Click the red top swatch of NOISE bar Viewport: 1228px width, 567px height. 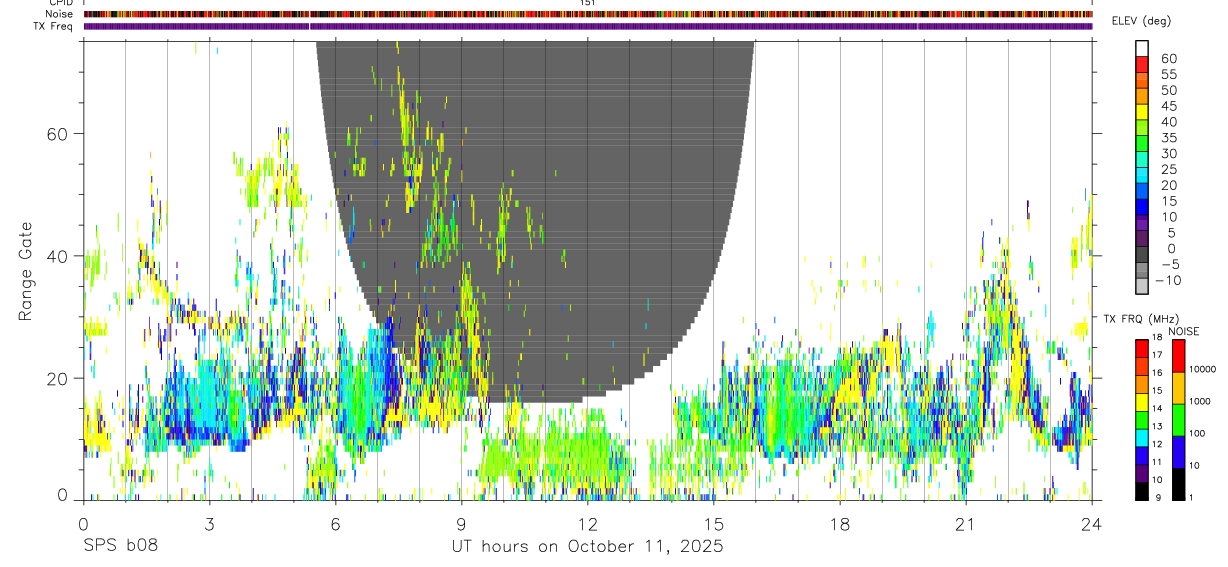[x=1178, y=356]
